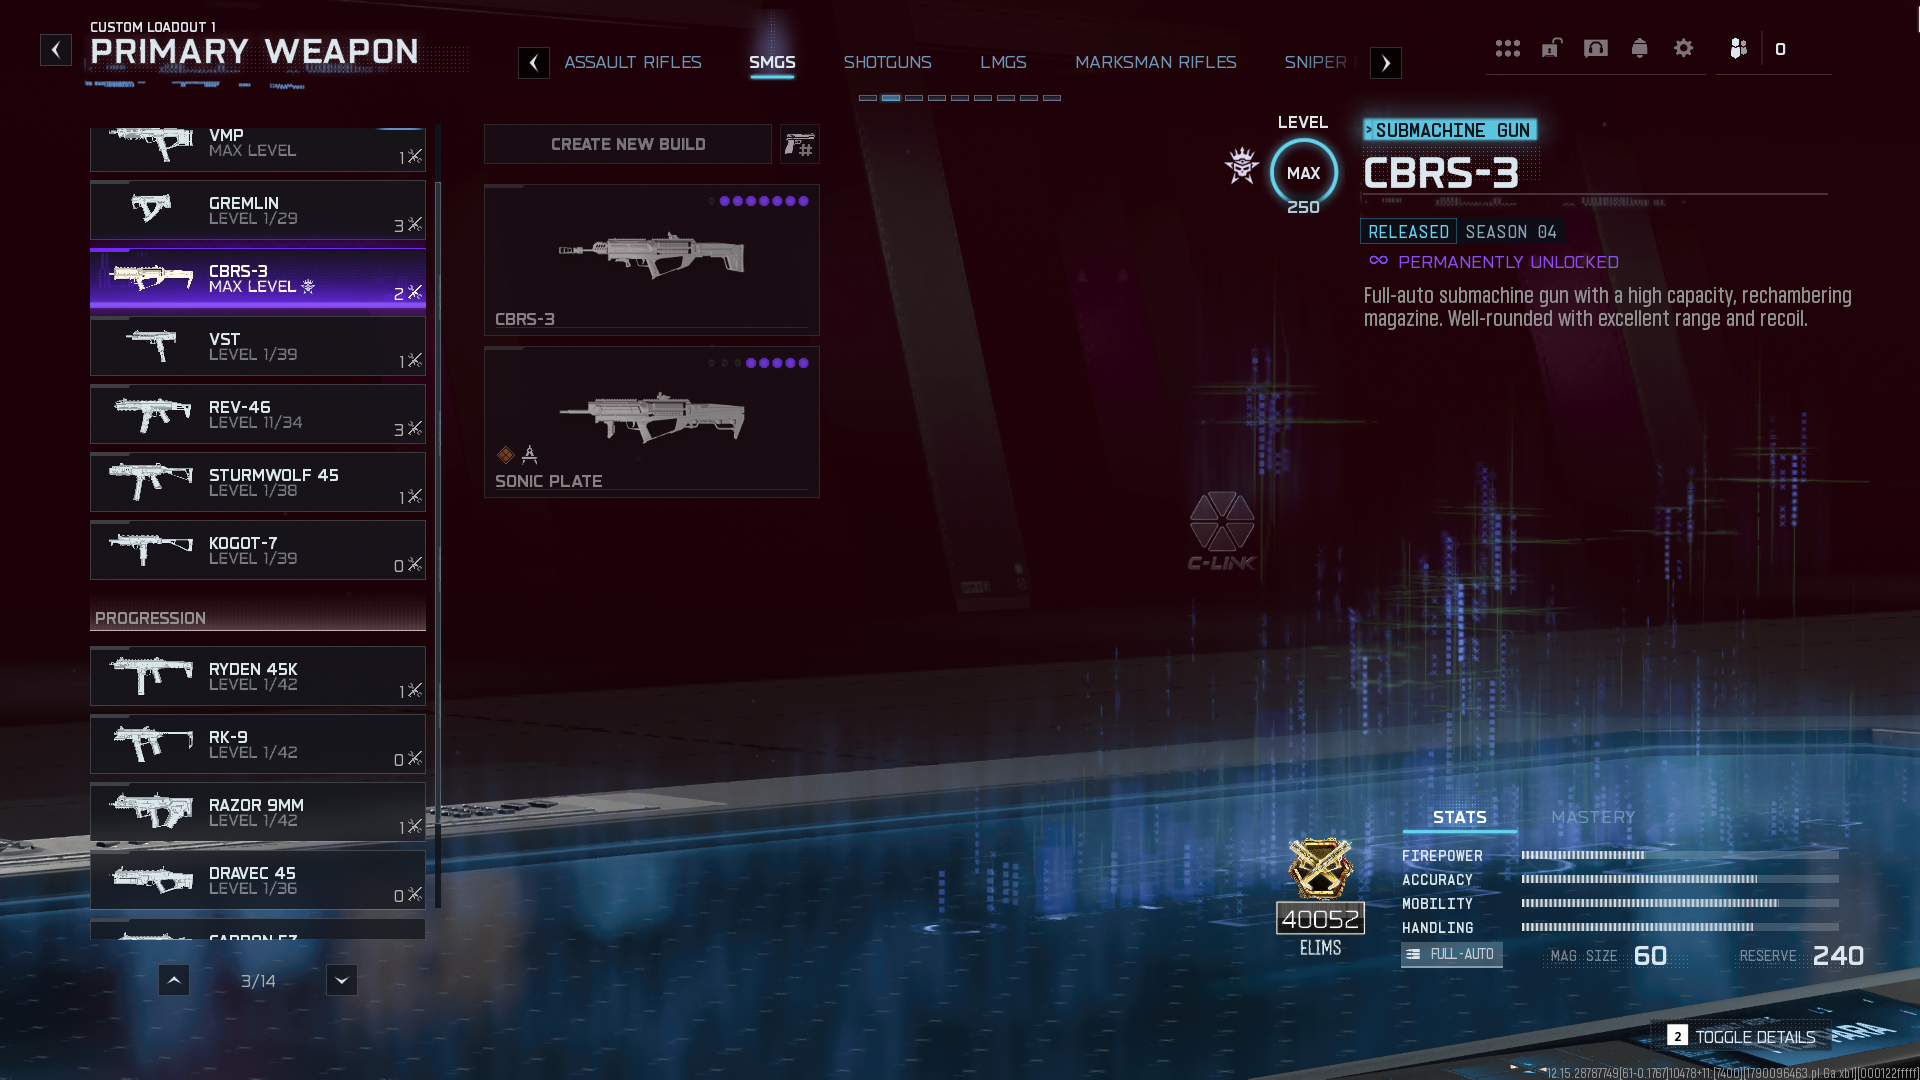Click the list page down arrow
This screenshot has height=1080, width=1920.
click(342, 980)
